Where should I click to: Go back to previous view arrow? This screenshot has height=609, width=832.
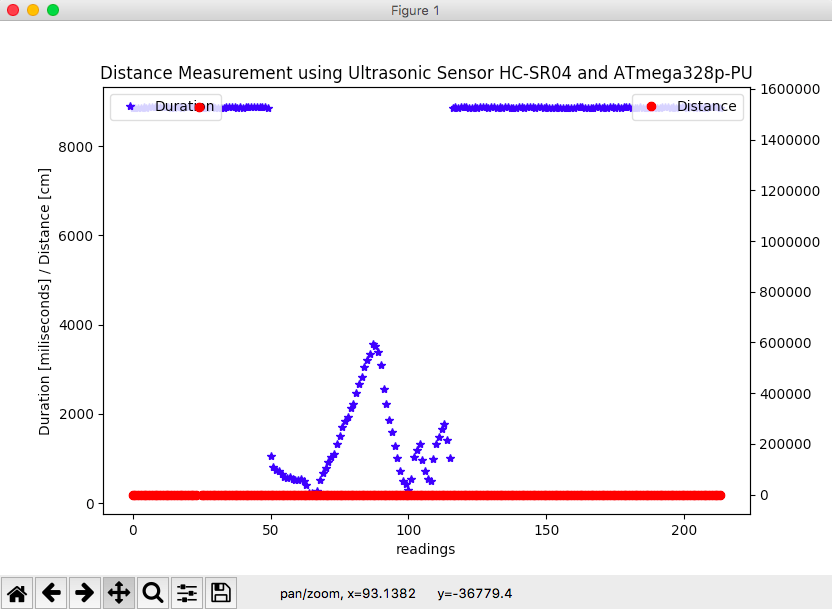51,593
